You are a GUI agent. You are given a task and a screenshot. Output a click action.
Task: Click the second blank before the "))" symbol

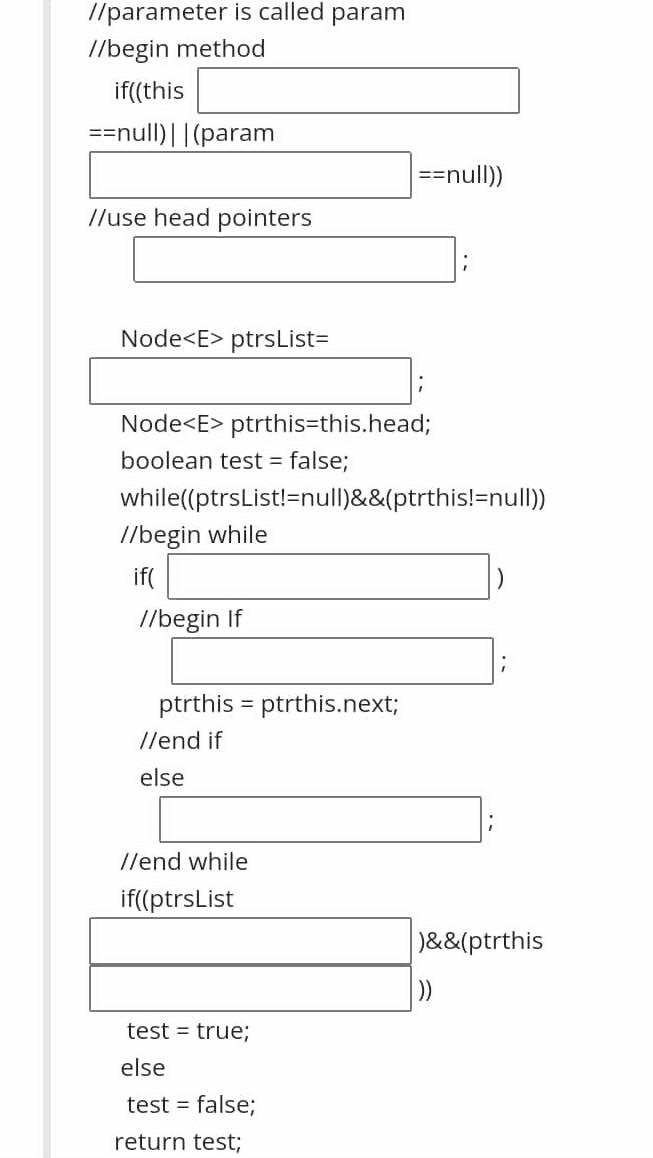click(250, 989)
